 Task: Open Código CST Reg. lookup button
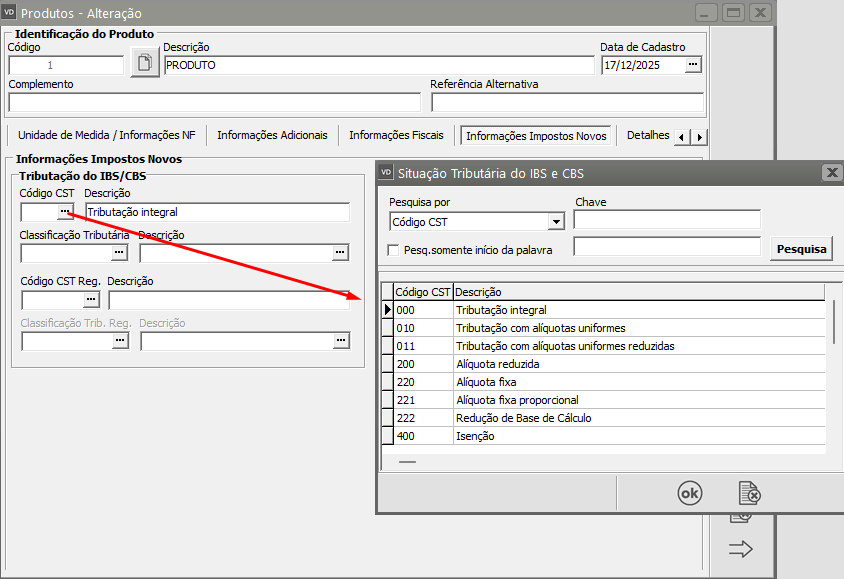coord(91,299)
